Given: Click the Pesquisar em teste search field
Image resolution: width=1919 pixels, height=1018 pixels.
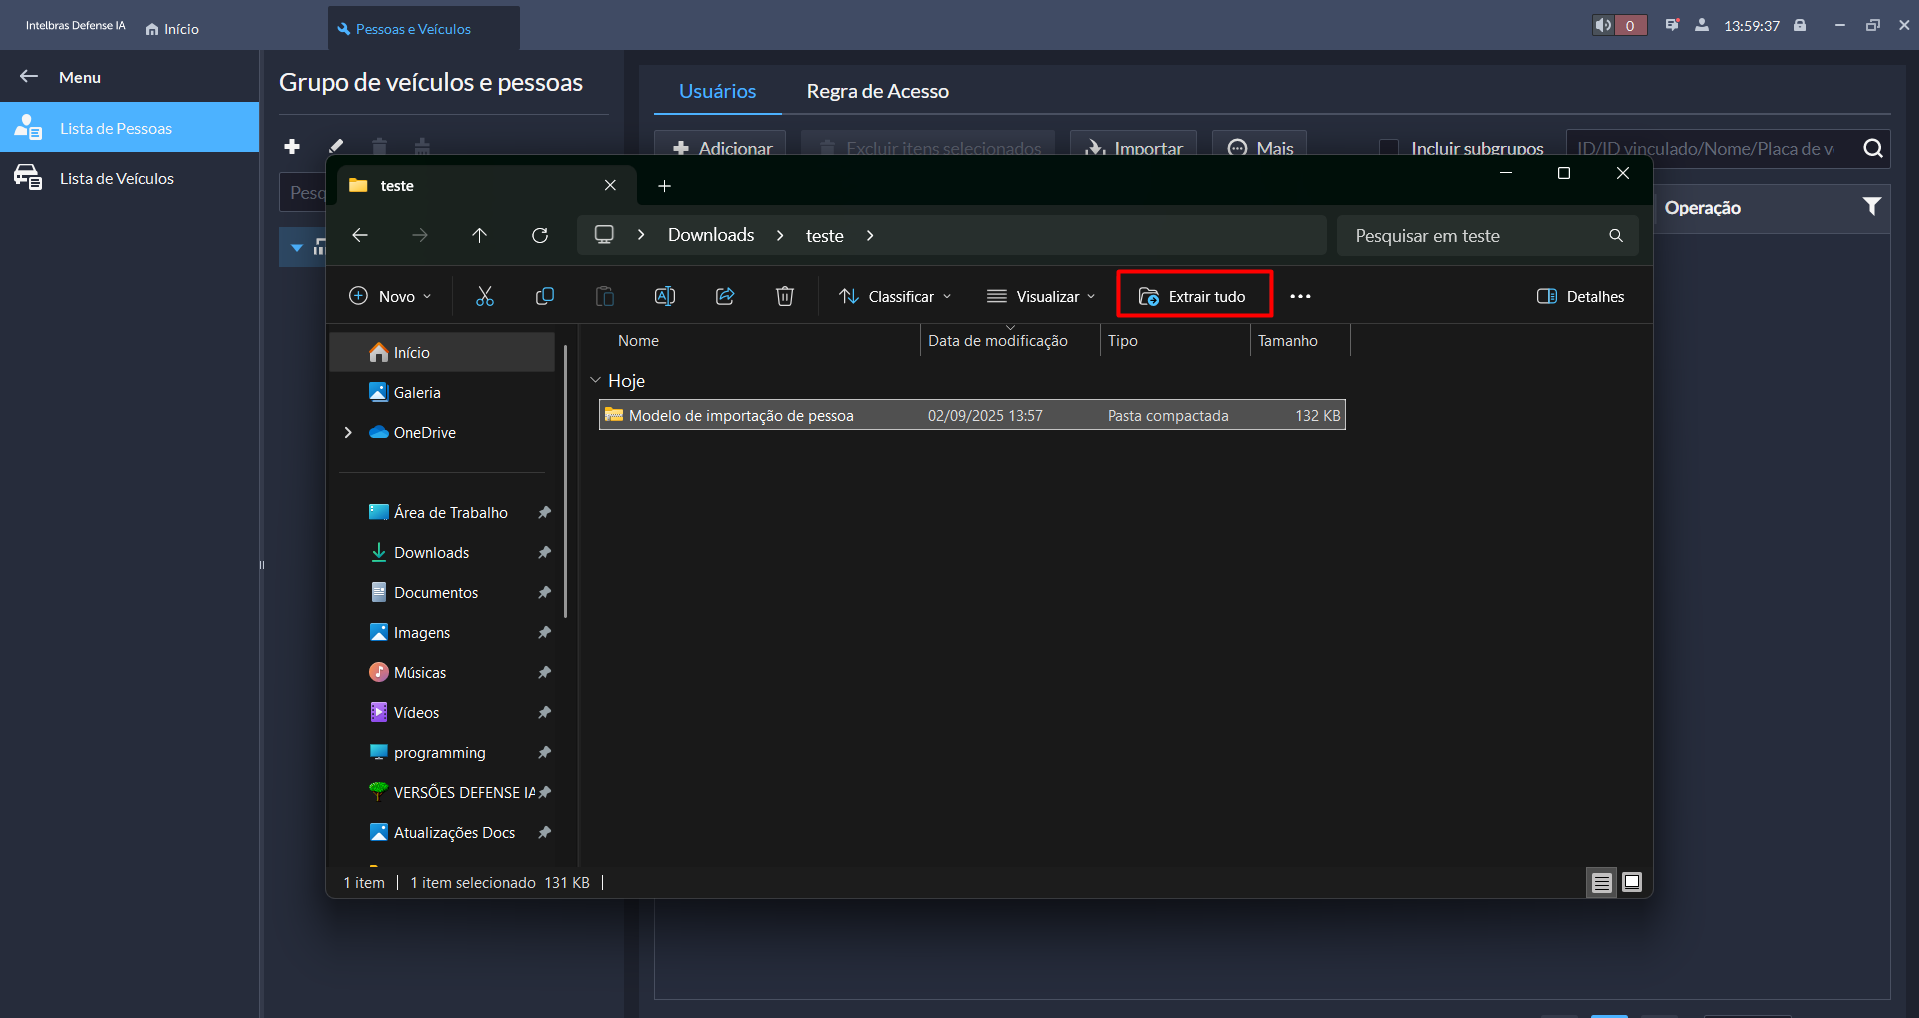Looking at the screenshot, I should (x=1475, y=236).
